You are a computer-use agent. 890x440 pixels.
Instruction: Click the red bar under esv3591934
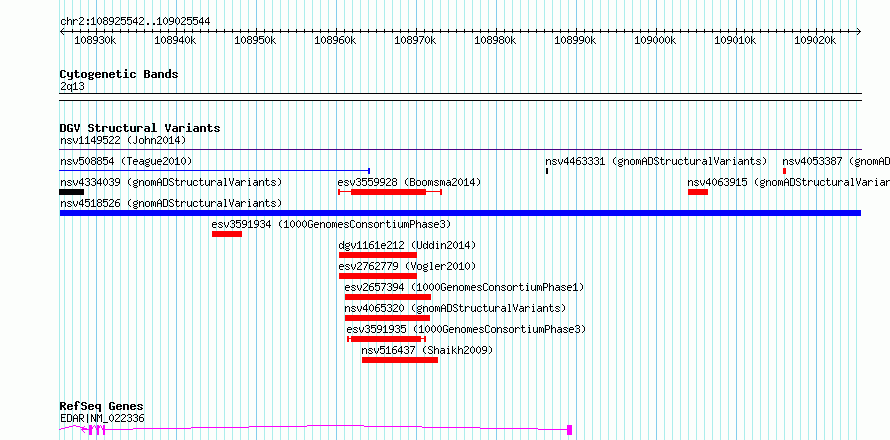(x=227, y=234)
